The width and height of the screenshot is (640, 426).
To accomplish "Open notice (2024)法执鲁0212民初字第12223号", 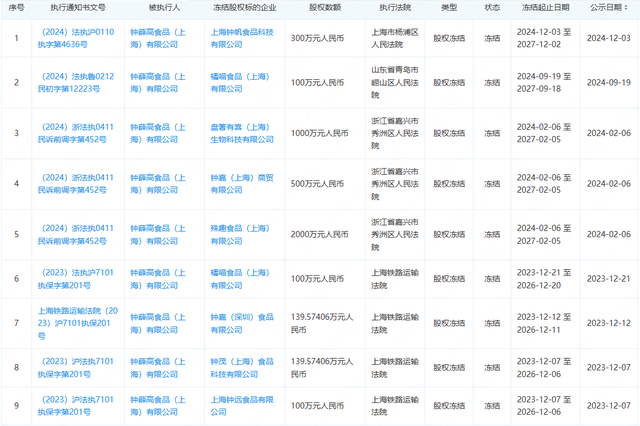I will (x=76, y=82).
